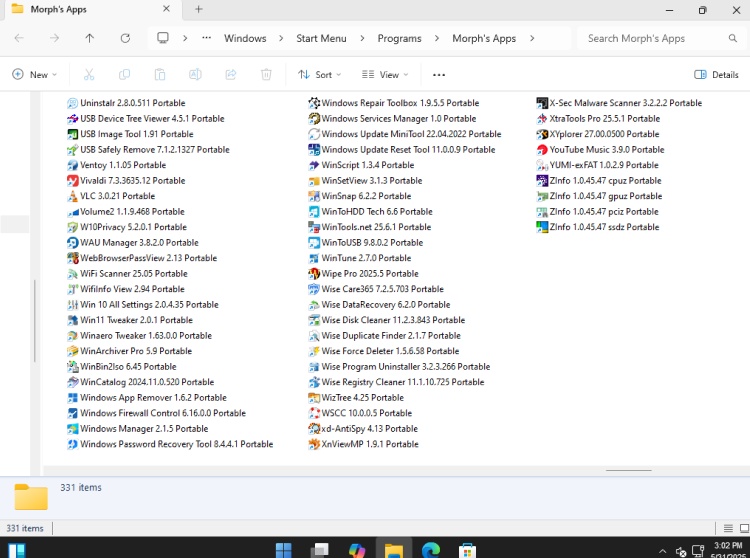Open Copilot from the taskbar

point(357,550)
